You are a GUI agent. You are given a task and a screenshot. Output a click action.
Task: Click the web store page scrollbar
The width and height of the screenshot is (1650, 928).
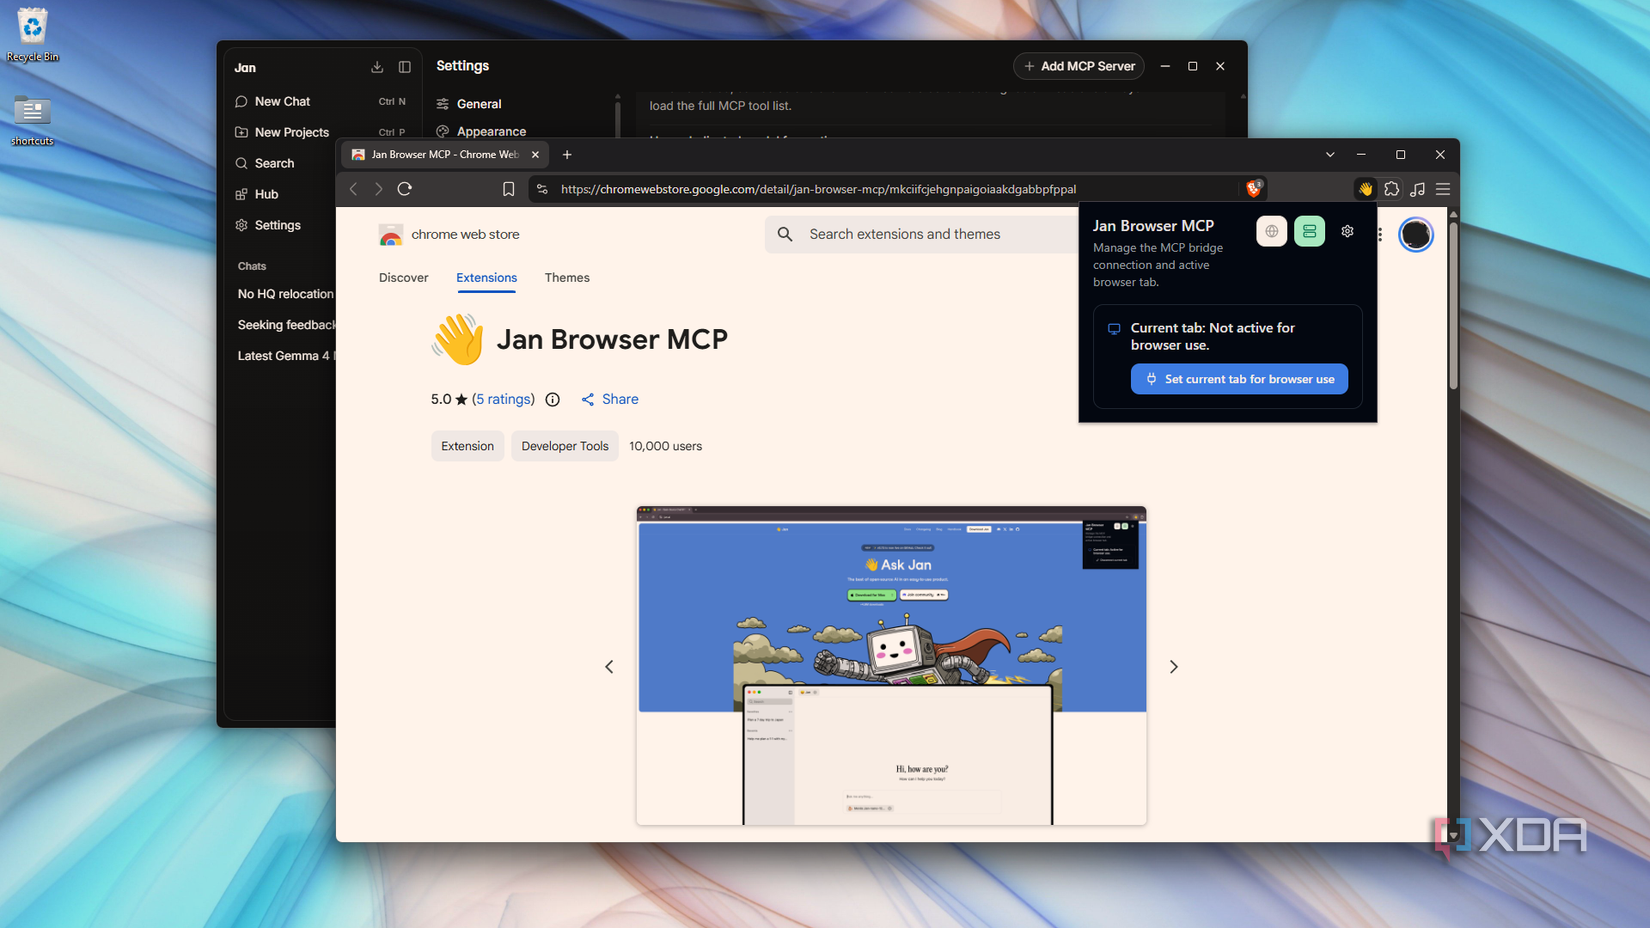tap(1453, 305)
